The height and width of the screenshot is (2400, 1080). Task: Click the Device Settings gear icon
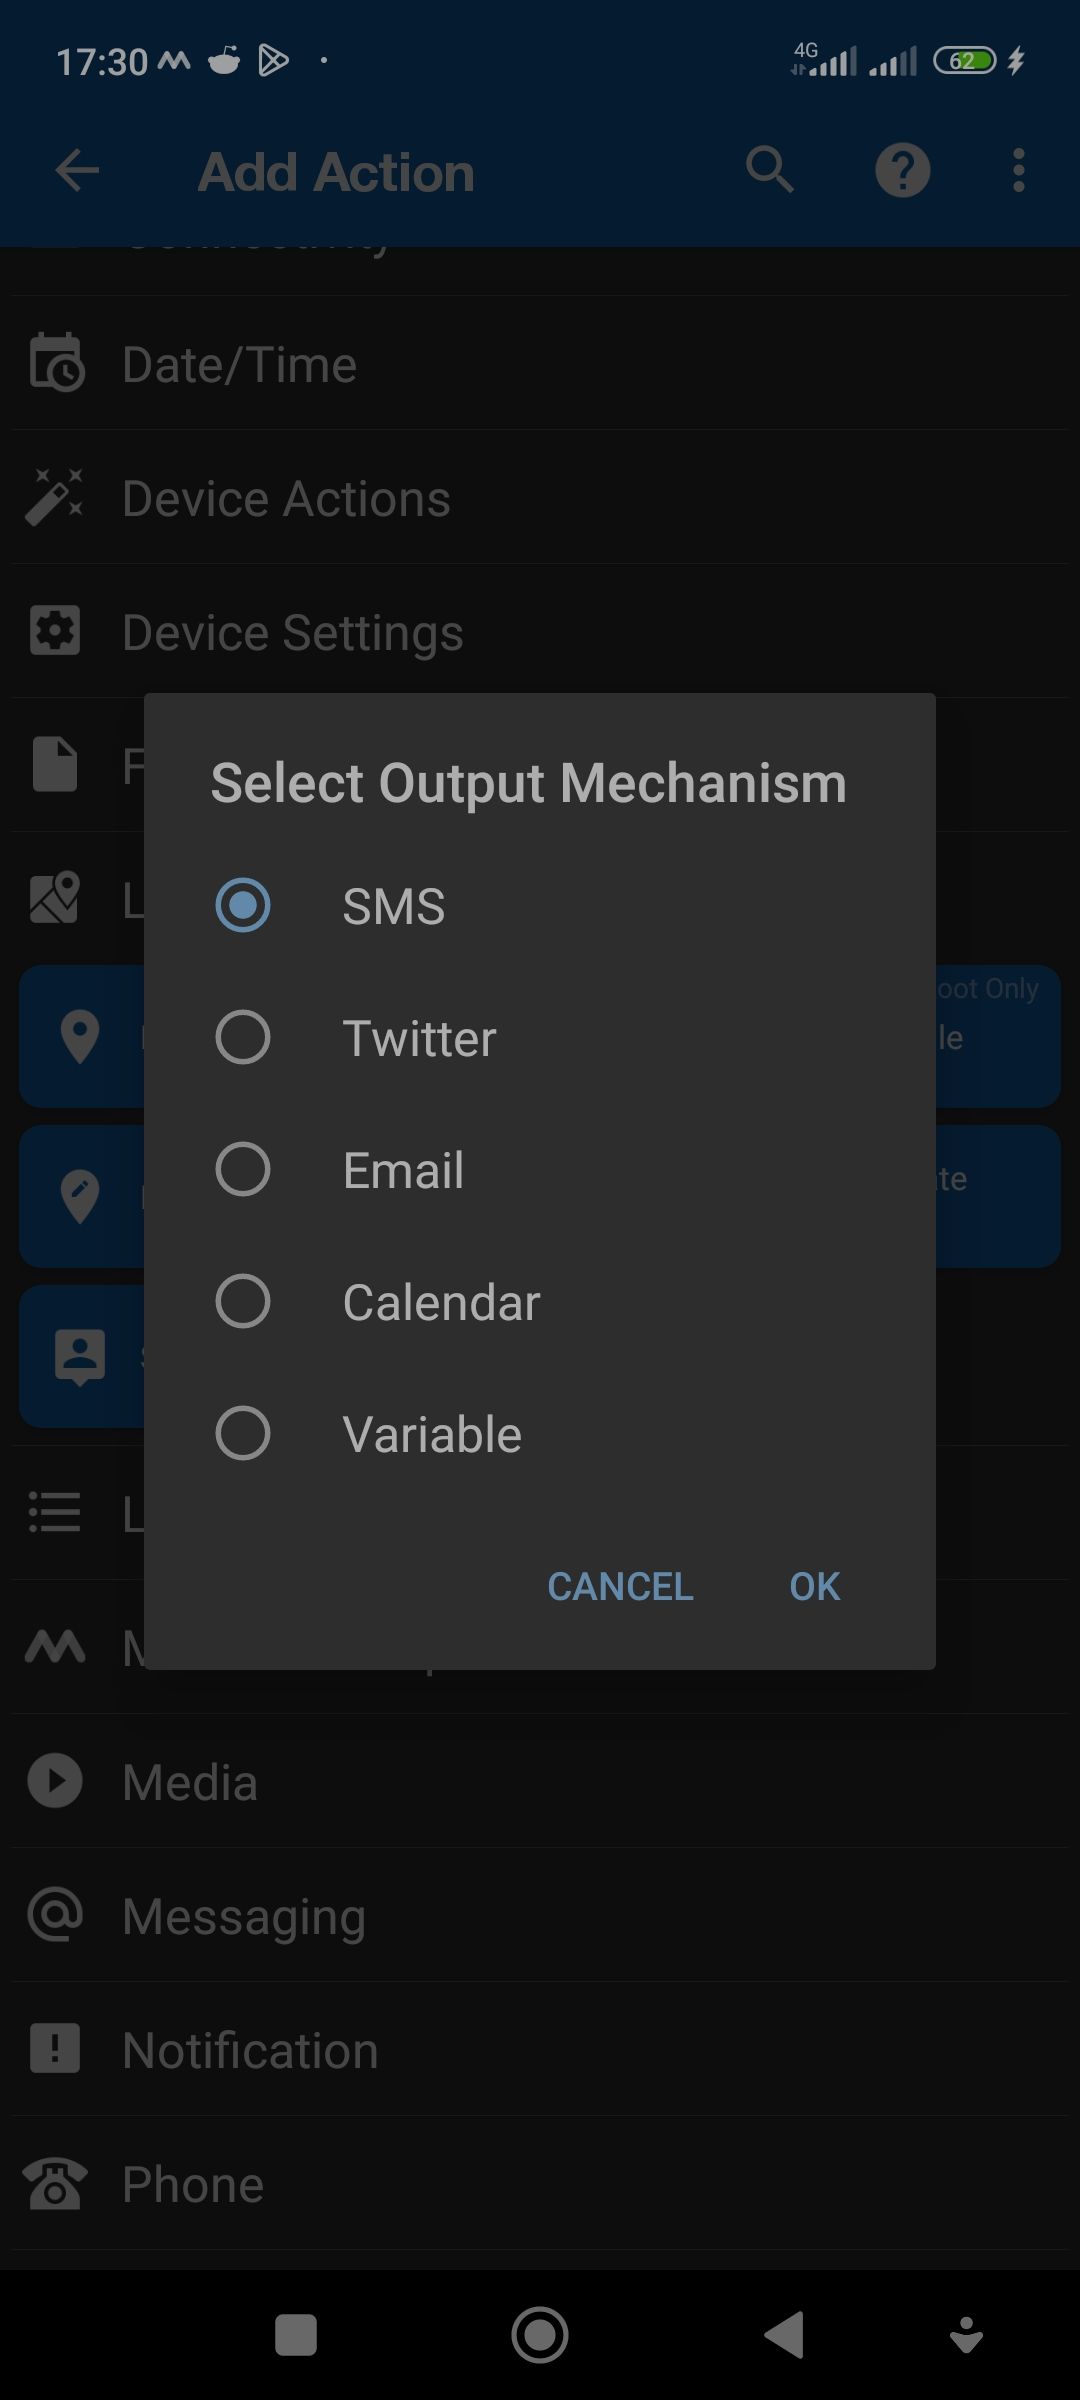(x=55, y=631)
